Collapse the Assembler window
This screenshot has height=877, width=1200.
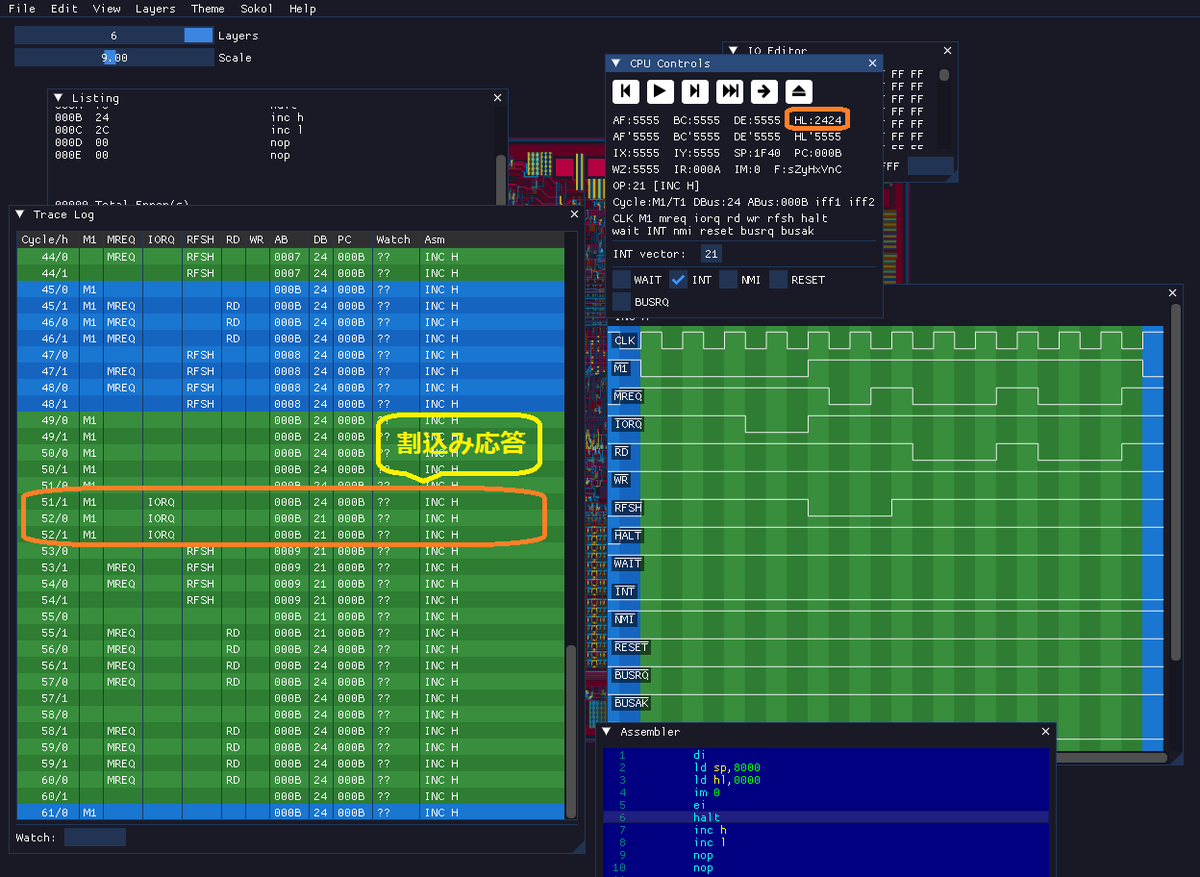click(x=607, y=732)
